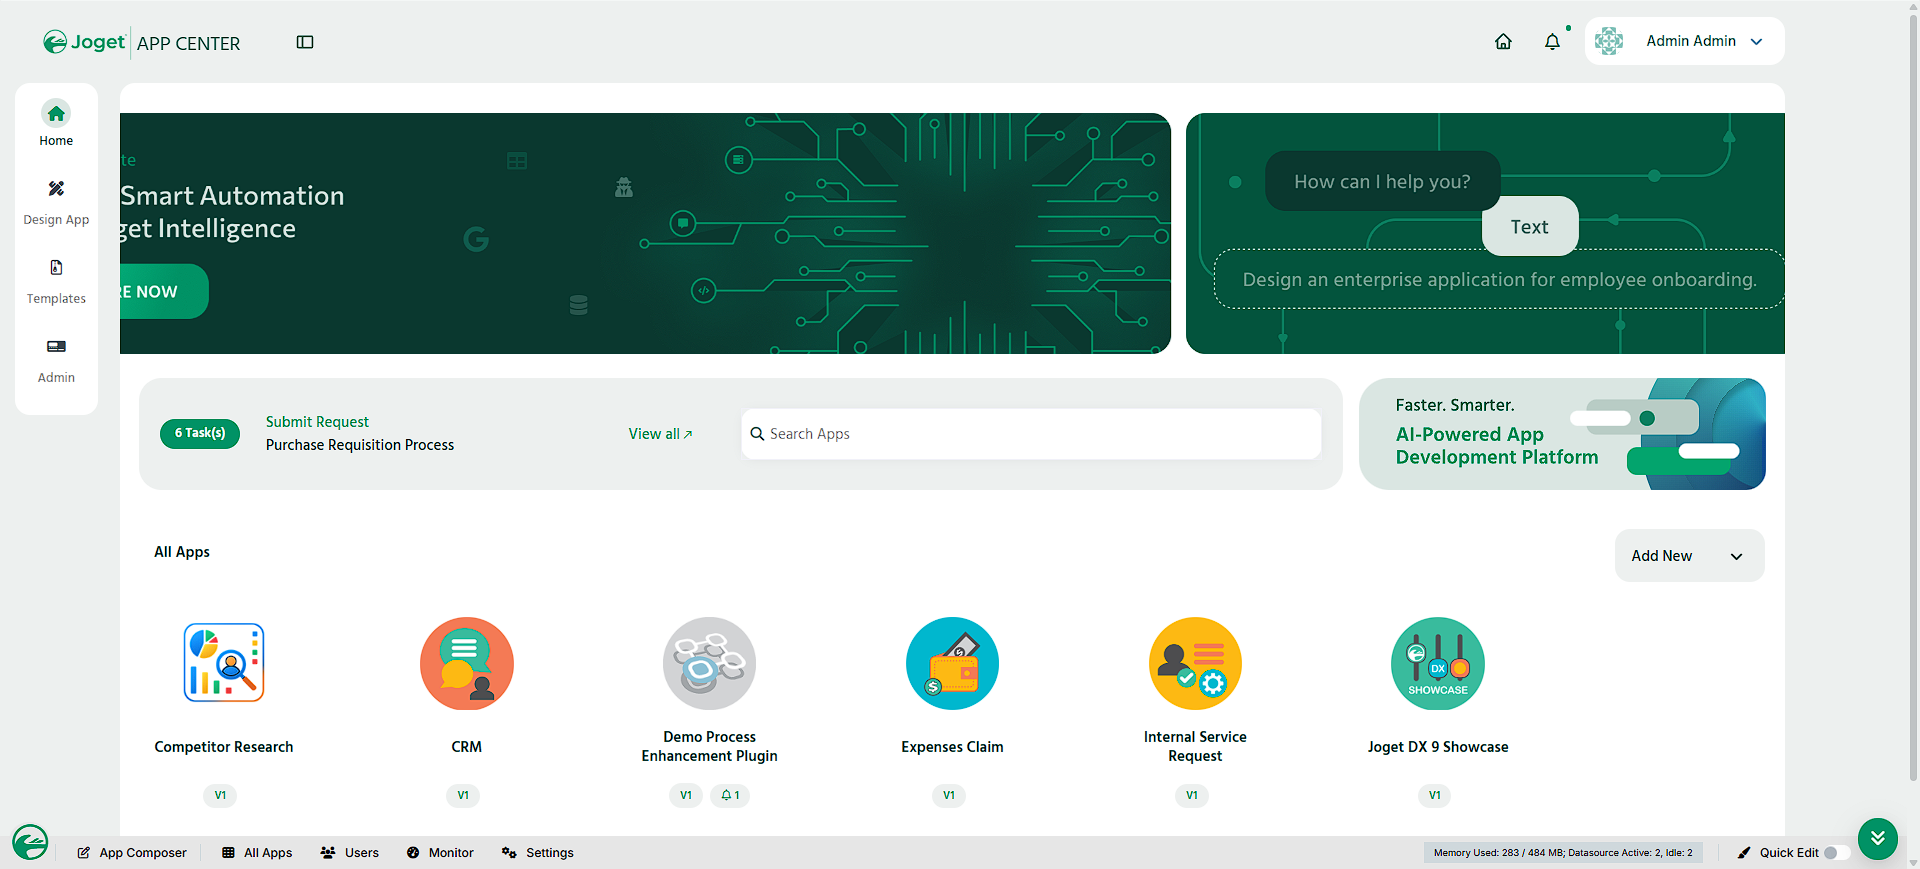1920x869 pixels.
Task: Open Joget DX 9 Showcase icon
Action: click(x=1438, y=663)
